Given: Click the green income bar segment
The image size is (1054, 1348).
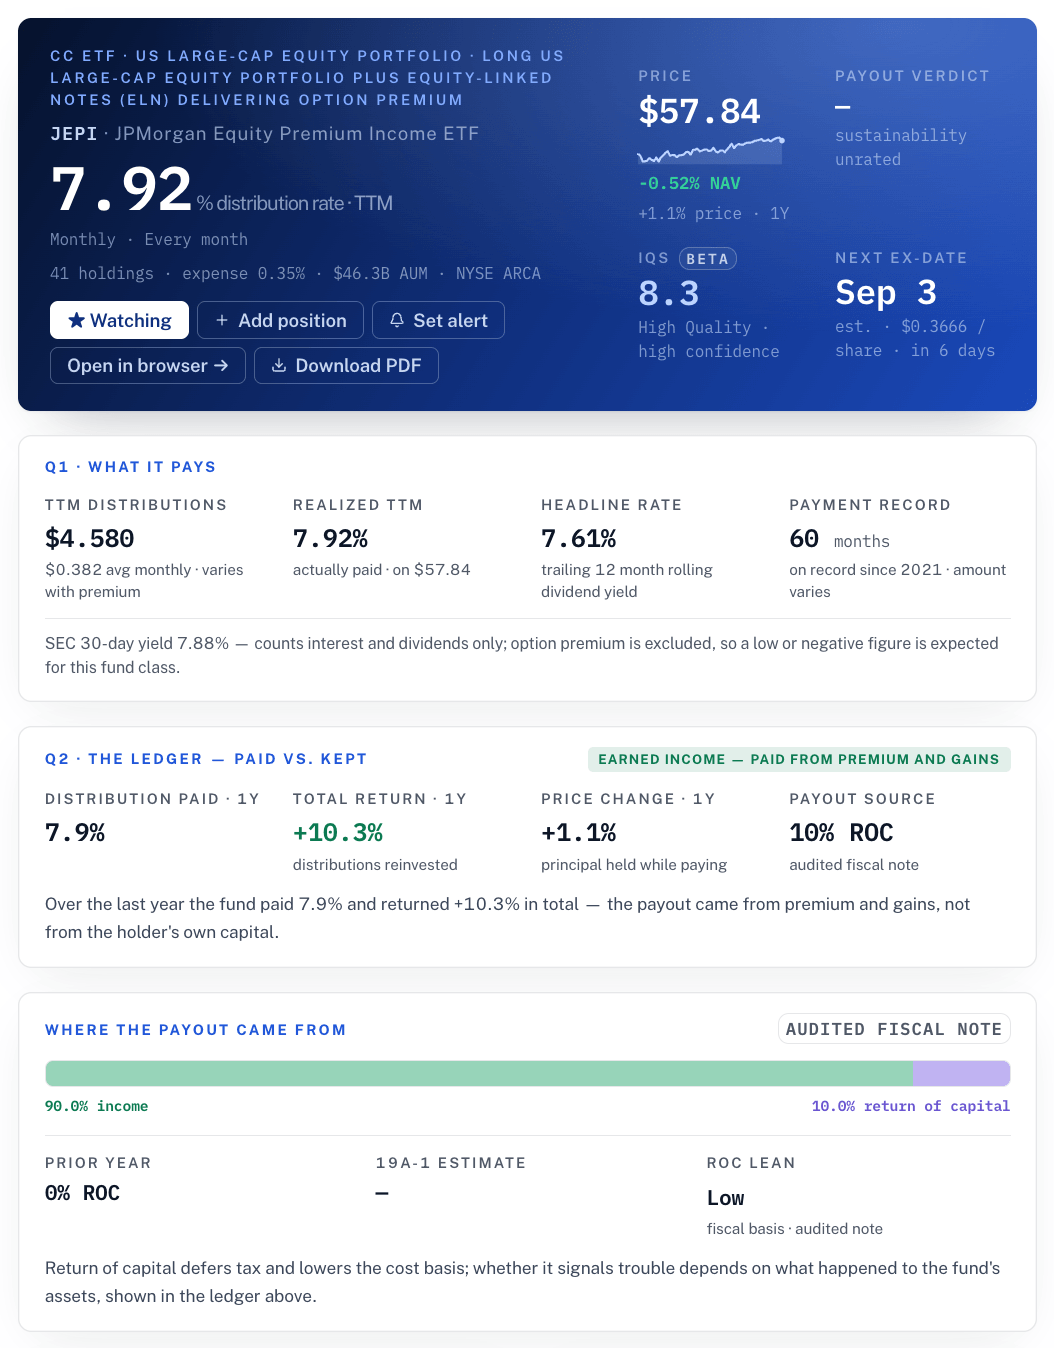Looking at the screenshot, I should click(479, 1074).
